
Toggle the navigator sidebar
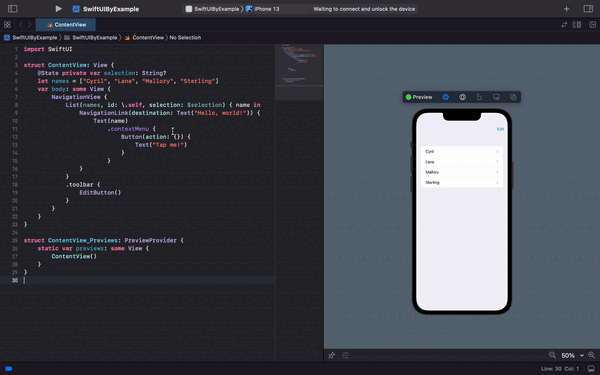(x=13, y=8)
